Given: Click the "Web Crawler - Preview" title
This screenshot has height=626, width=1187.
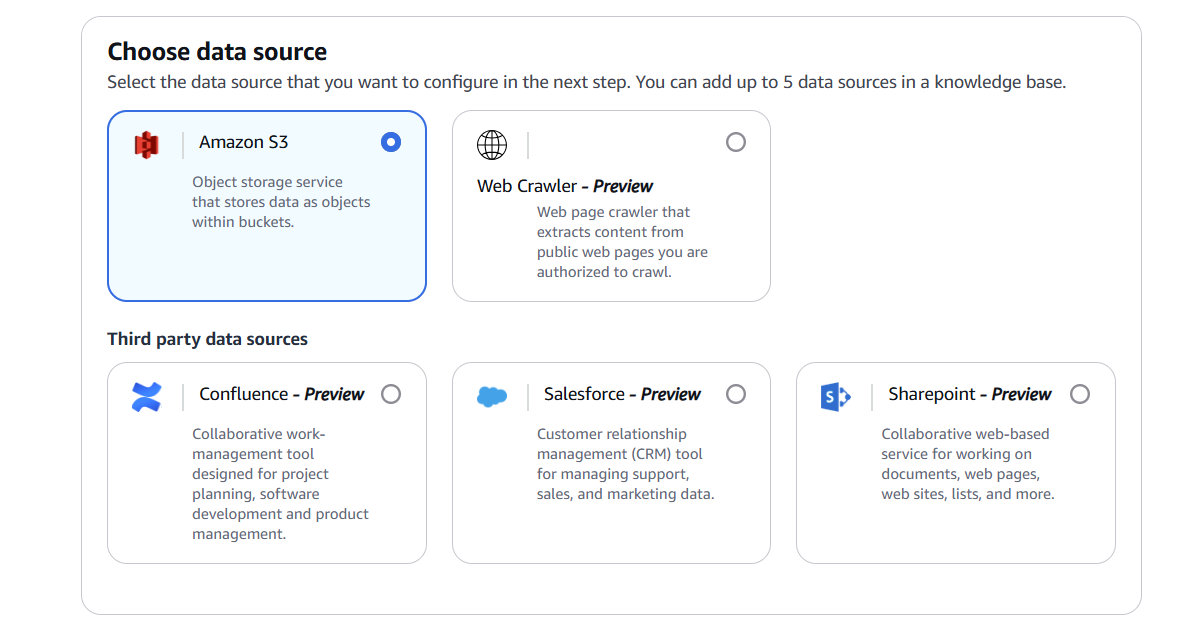Looking at the screenshot, I should tap(565, 186).
